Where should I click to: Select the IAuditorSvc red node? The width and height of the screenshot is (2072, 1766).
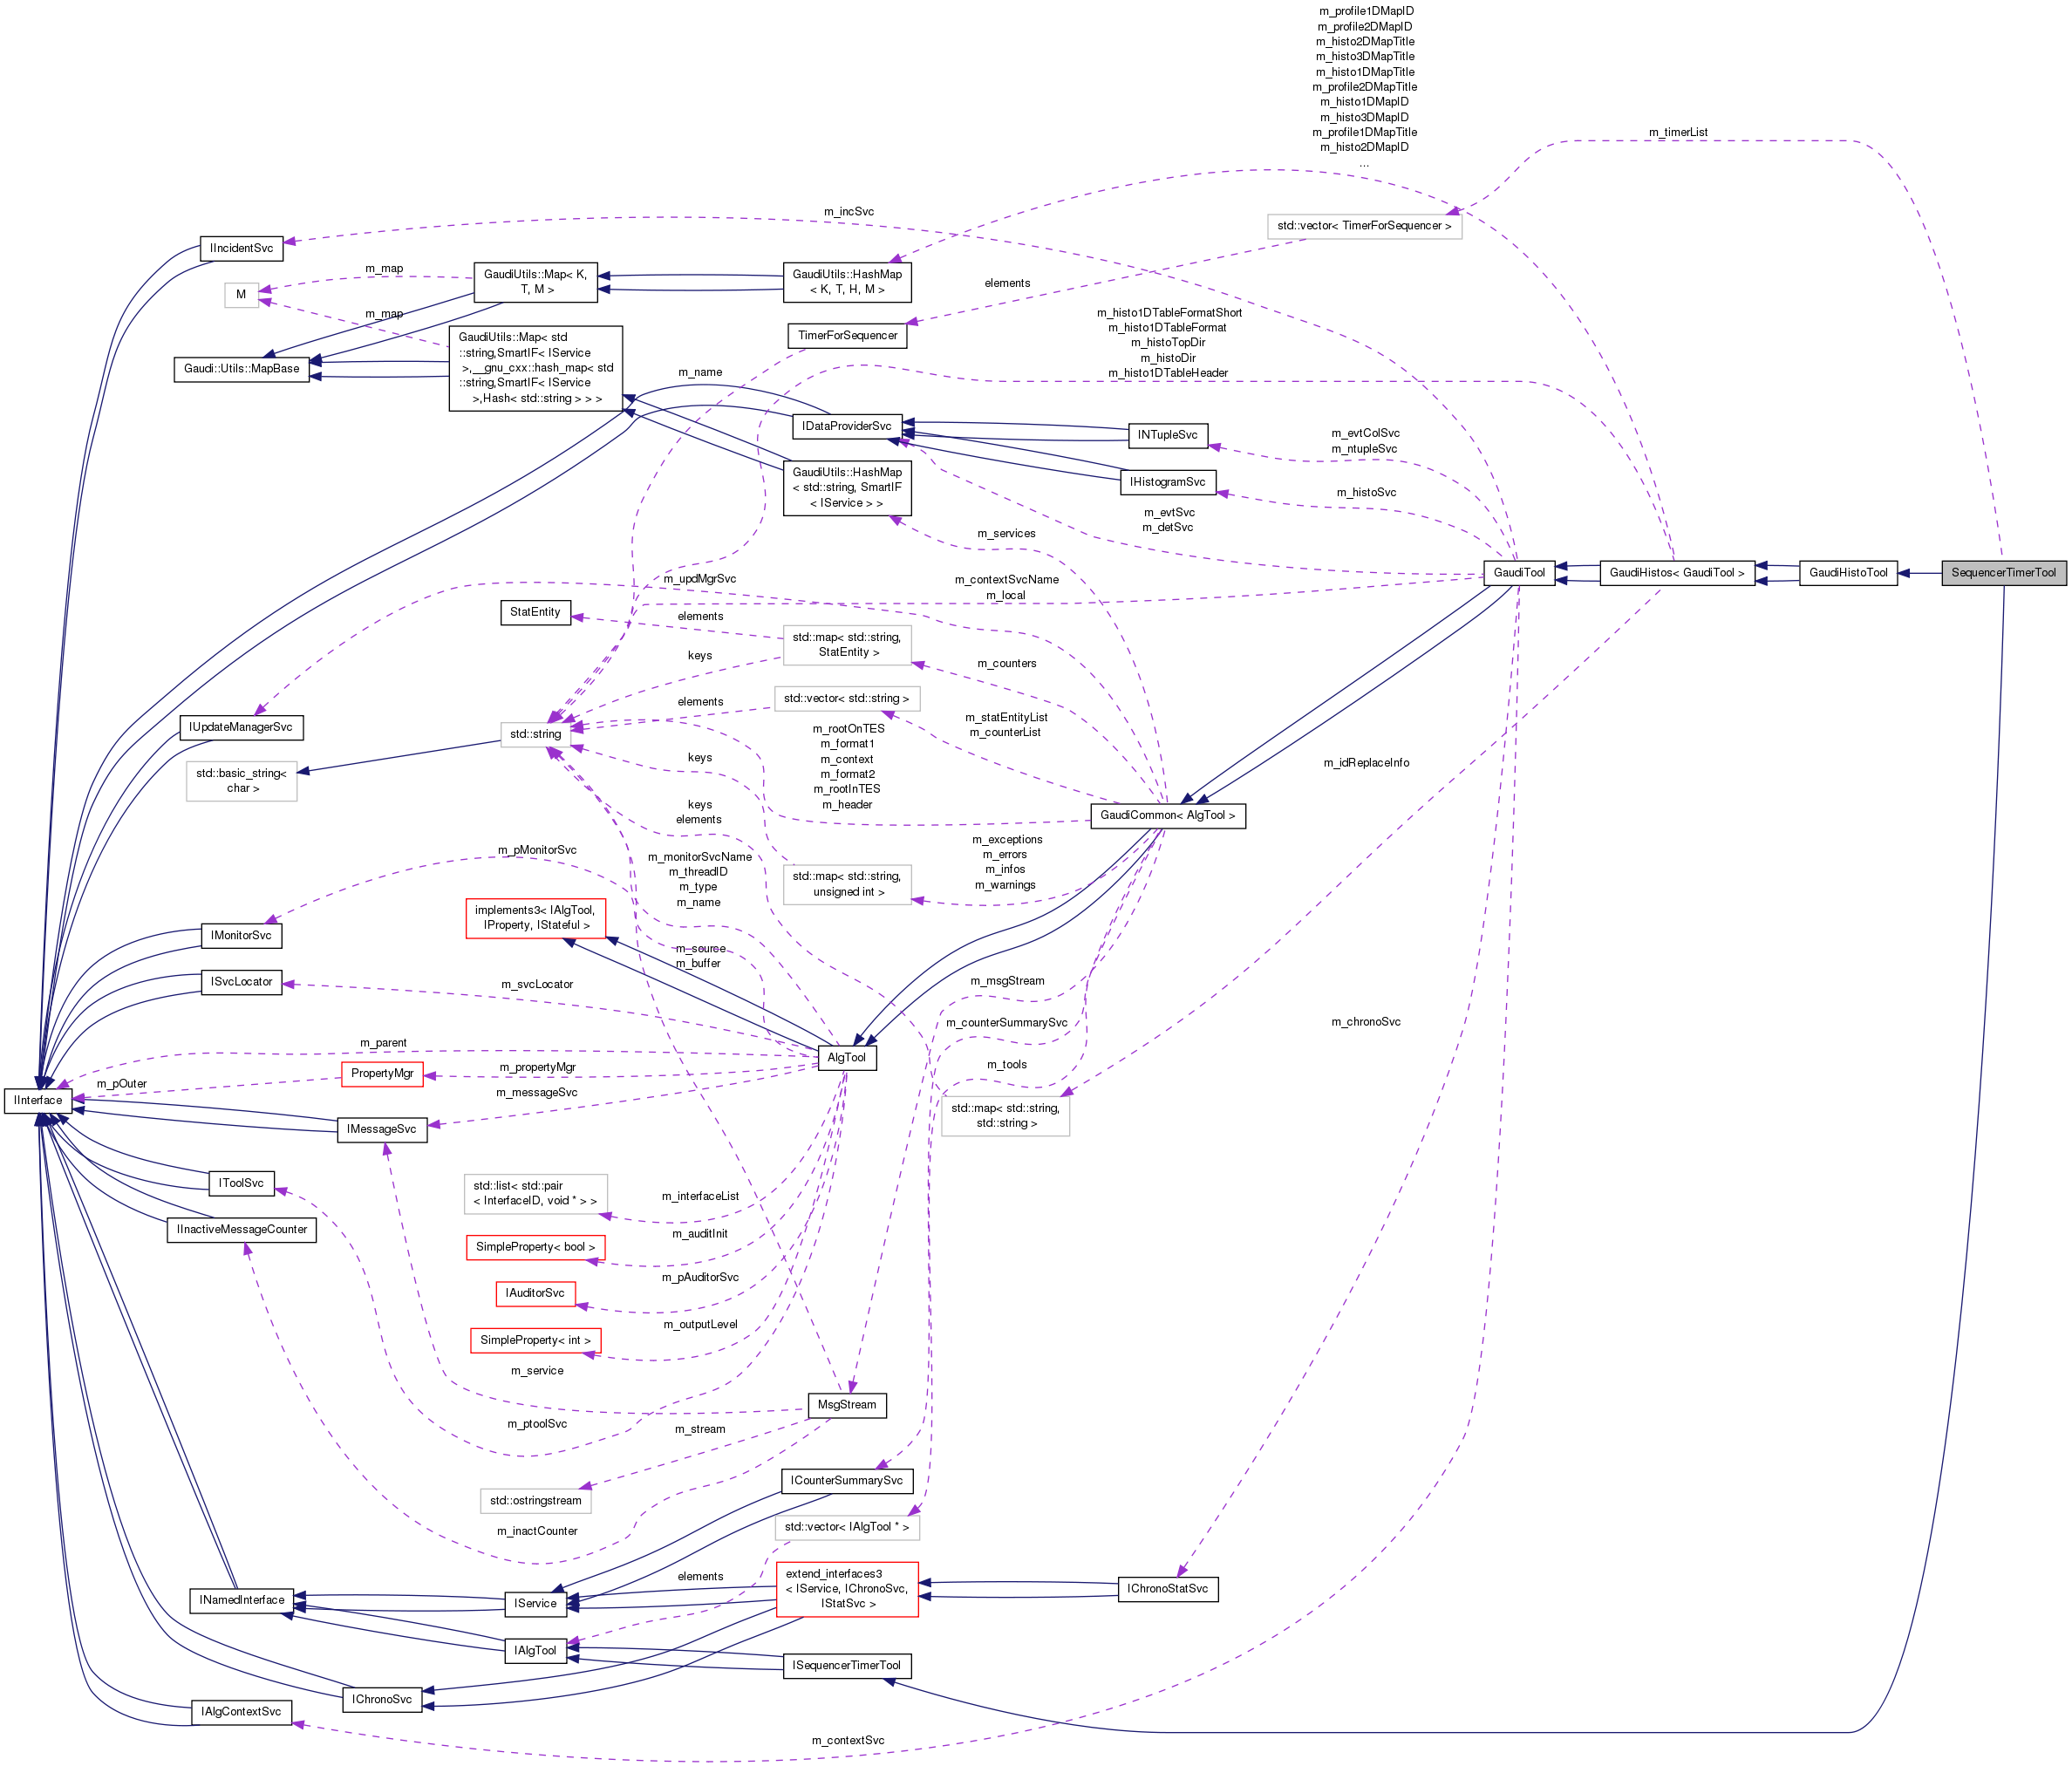(535, 1293)
